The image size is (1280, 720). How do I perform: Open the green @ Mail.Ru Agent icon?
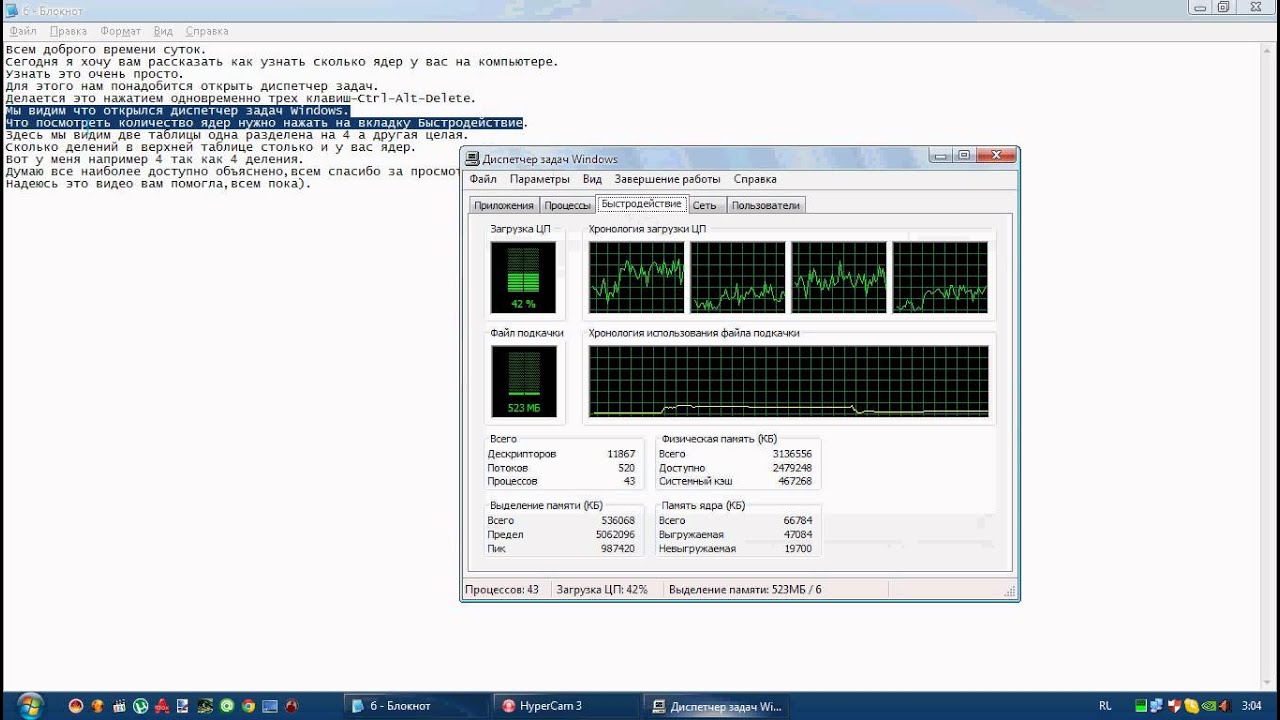pyautogui.click(x=227, y=706)
